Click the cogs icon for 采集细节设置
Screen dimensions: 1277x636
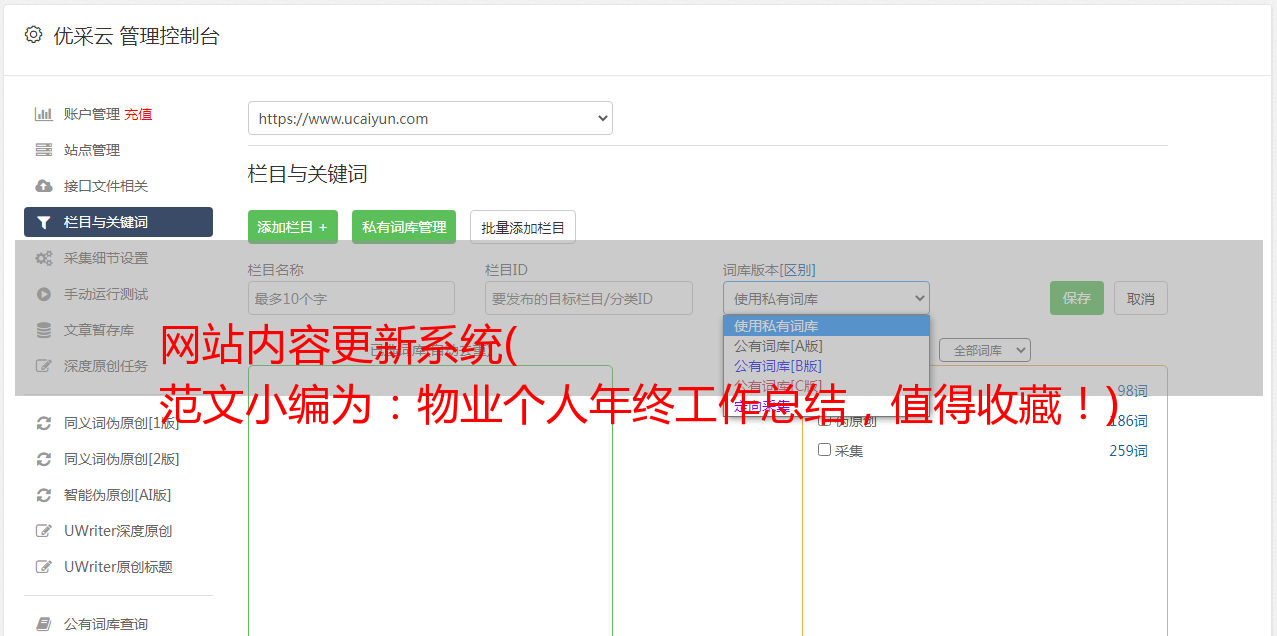click(x=43, y=258)
